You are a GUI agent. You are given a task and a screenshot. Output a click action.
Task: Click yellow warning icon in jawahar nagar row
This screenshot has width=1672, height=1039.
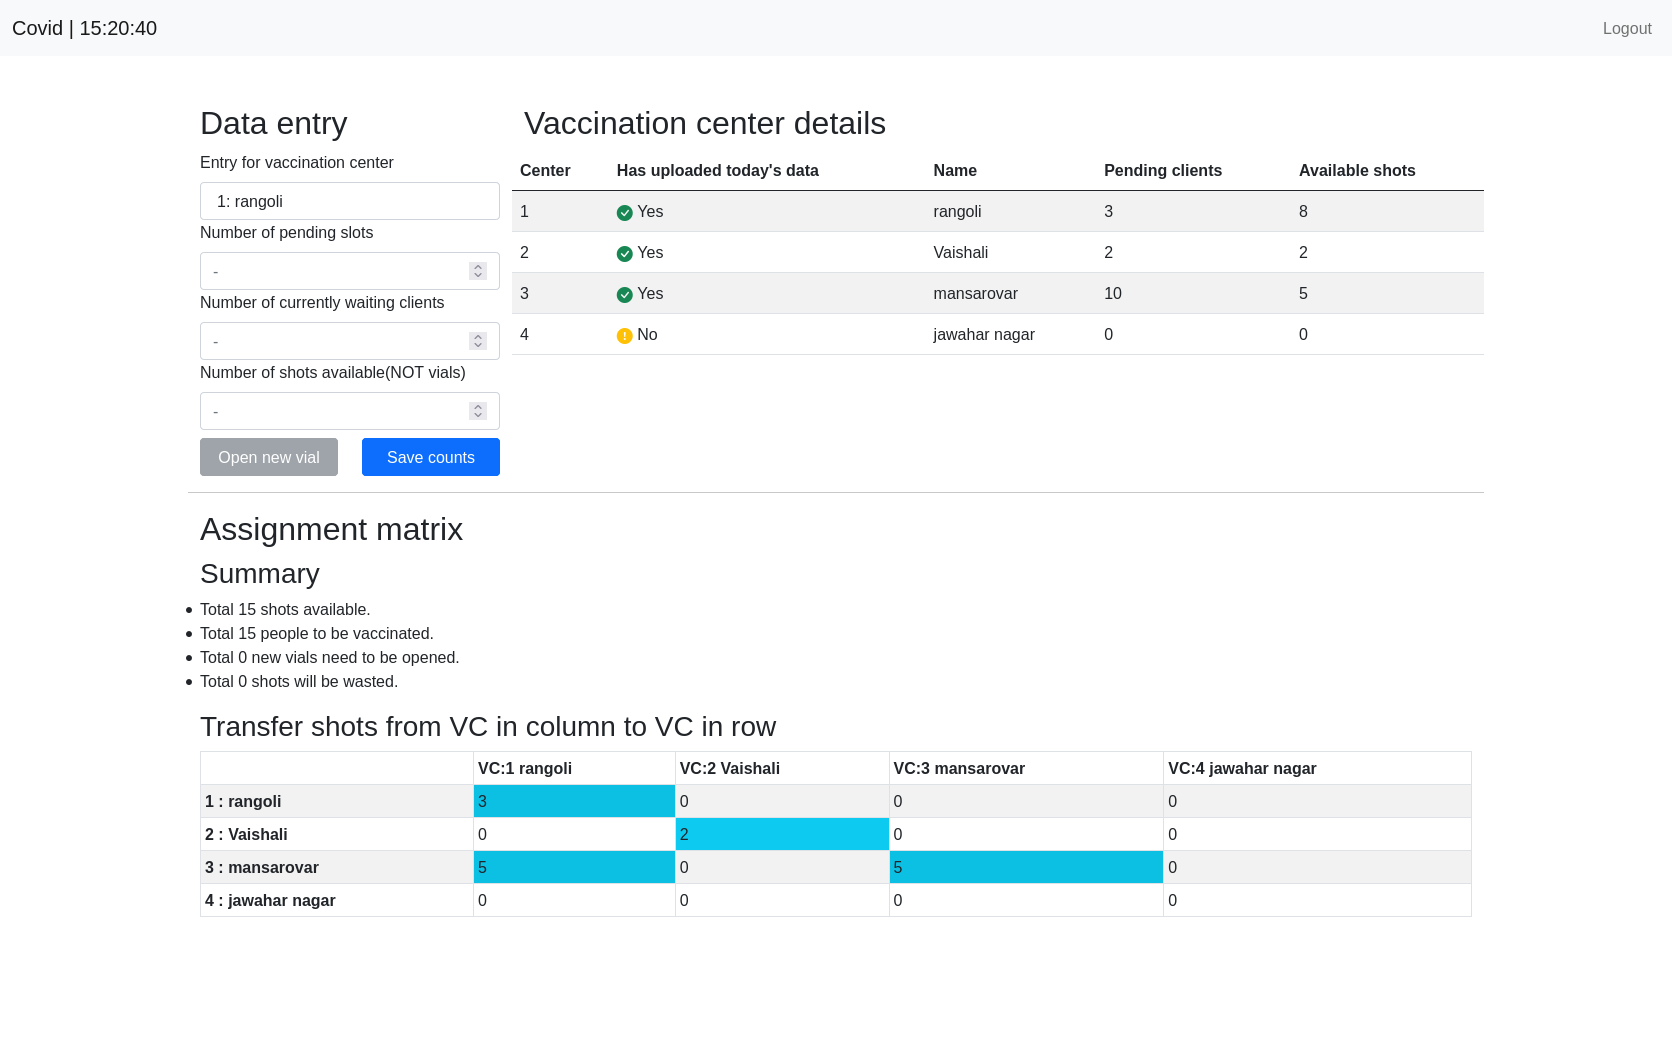[624, 335]
